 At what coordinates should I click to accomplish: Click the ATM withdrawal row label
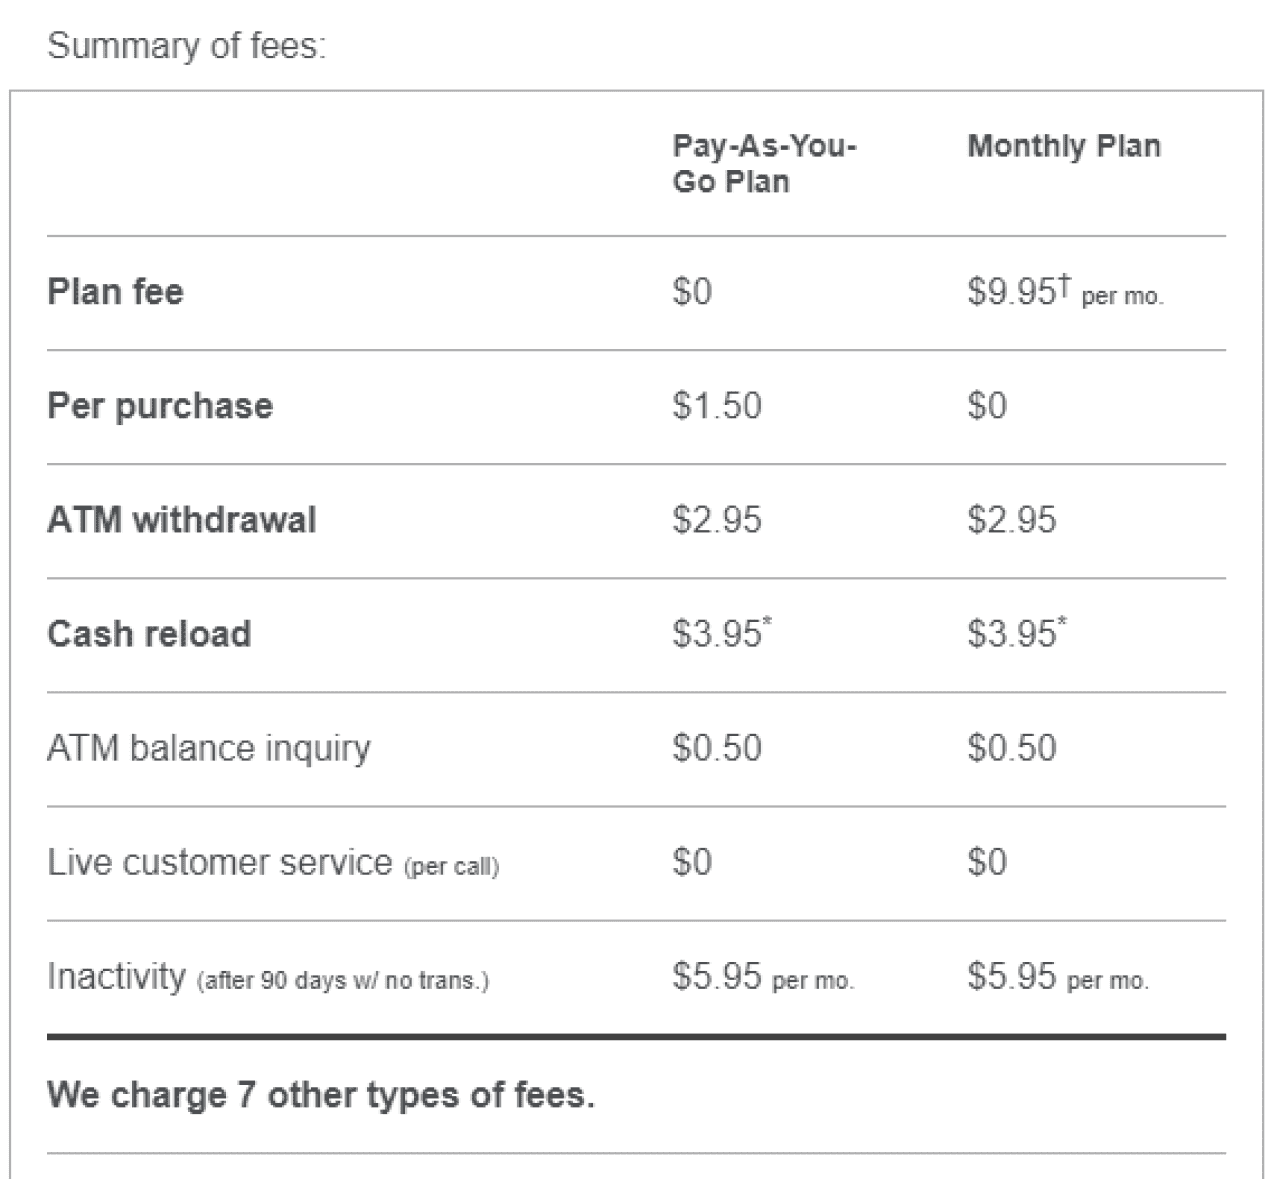pyautogui.click(x=182, y=520)
